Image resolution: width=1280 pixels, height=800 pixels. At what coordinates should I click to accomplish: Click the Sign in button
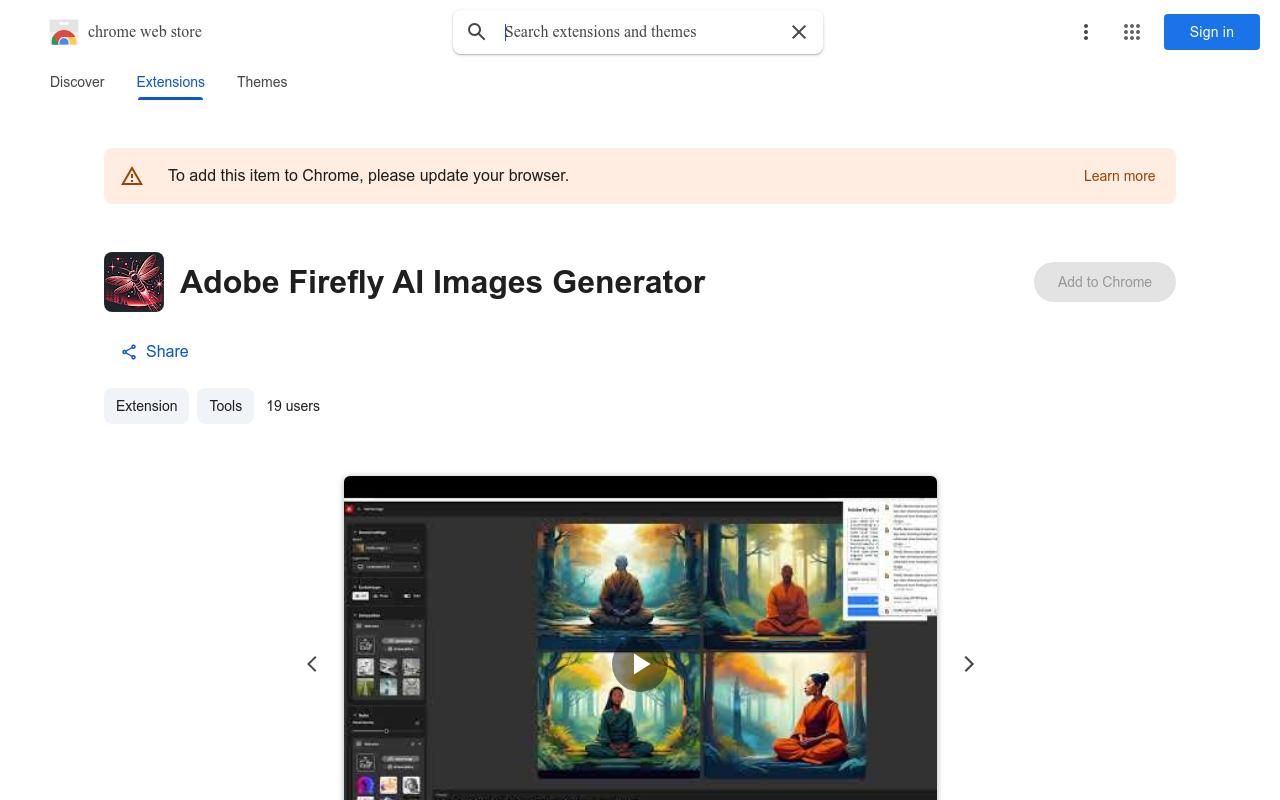(x=1212, y=32)
